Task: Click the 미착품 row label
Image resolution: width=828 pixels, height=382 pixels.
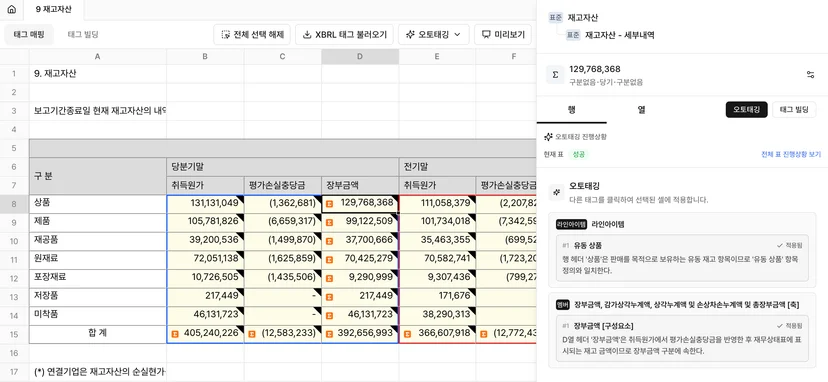Action: (98, 315)
